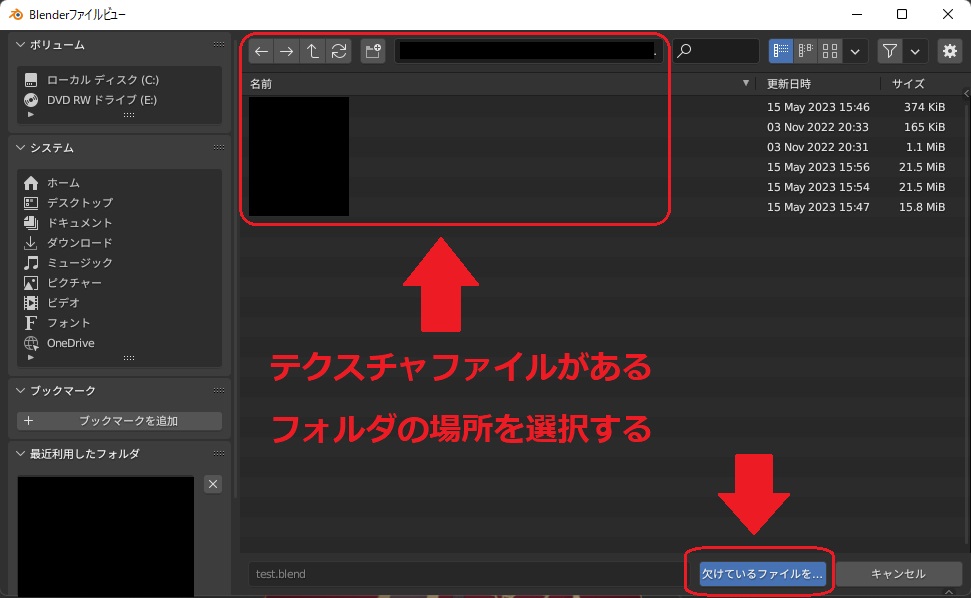
Task: Go up to the parent directory
Action: point(313,51)
